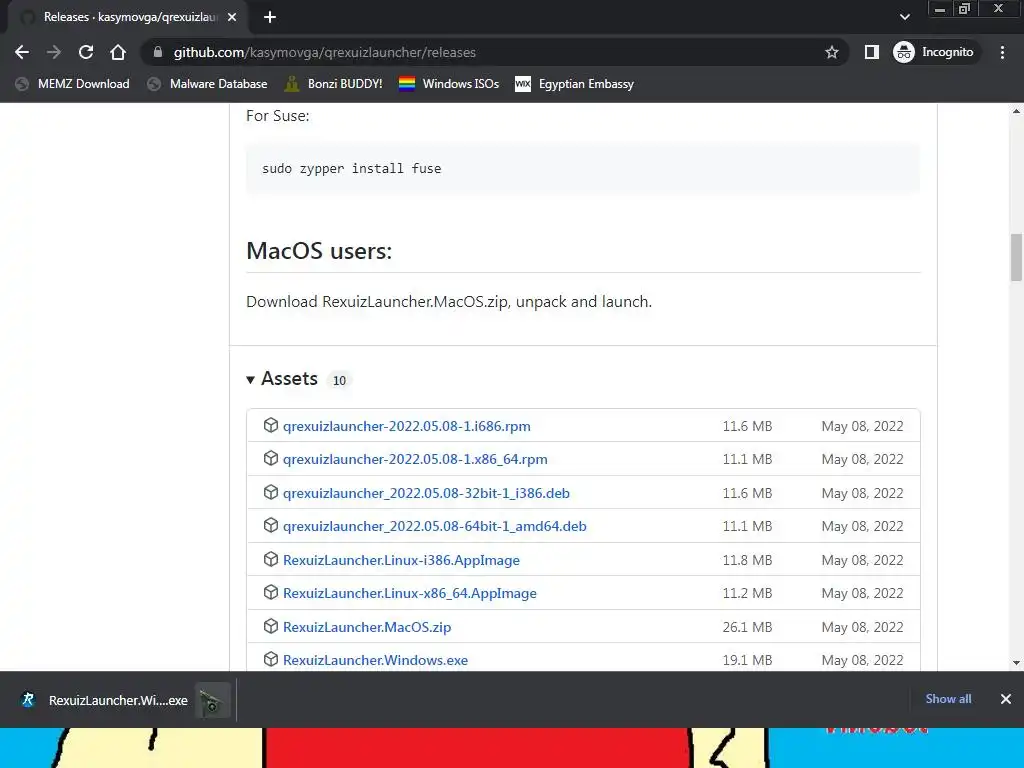Click the For Suse: label
The width and height of the screenshot is (1024, 768).
[x=278, y=116]
